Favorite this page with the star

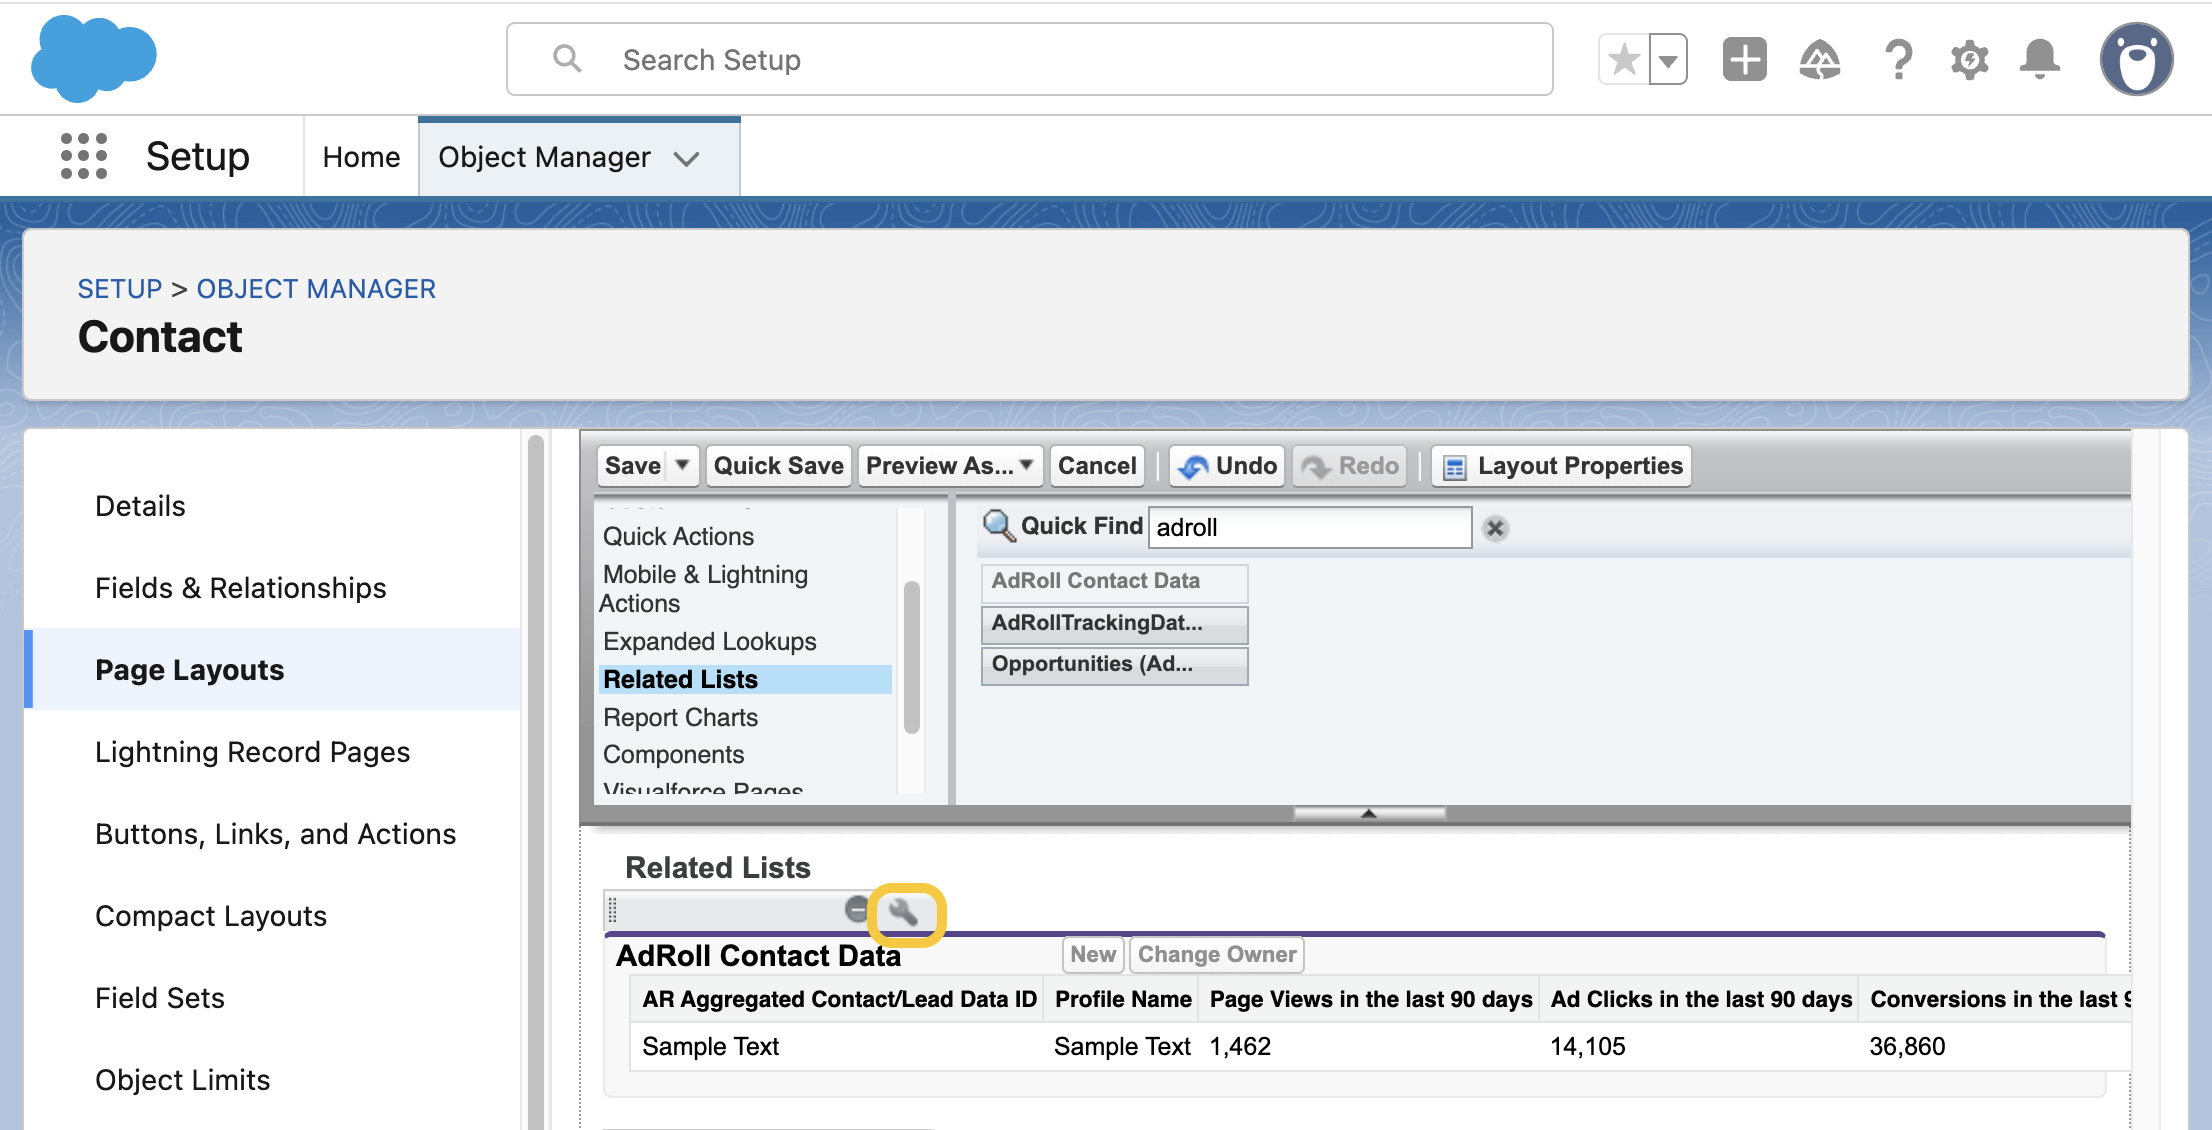point(1624,59)
